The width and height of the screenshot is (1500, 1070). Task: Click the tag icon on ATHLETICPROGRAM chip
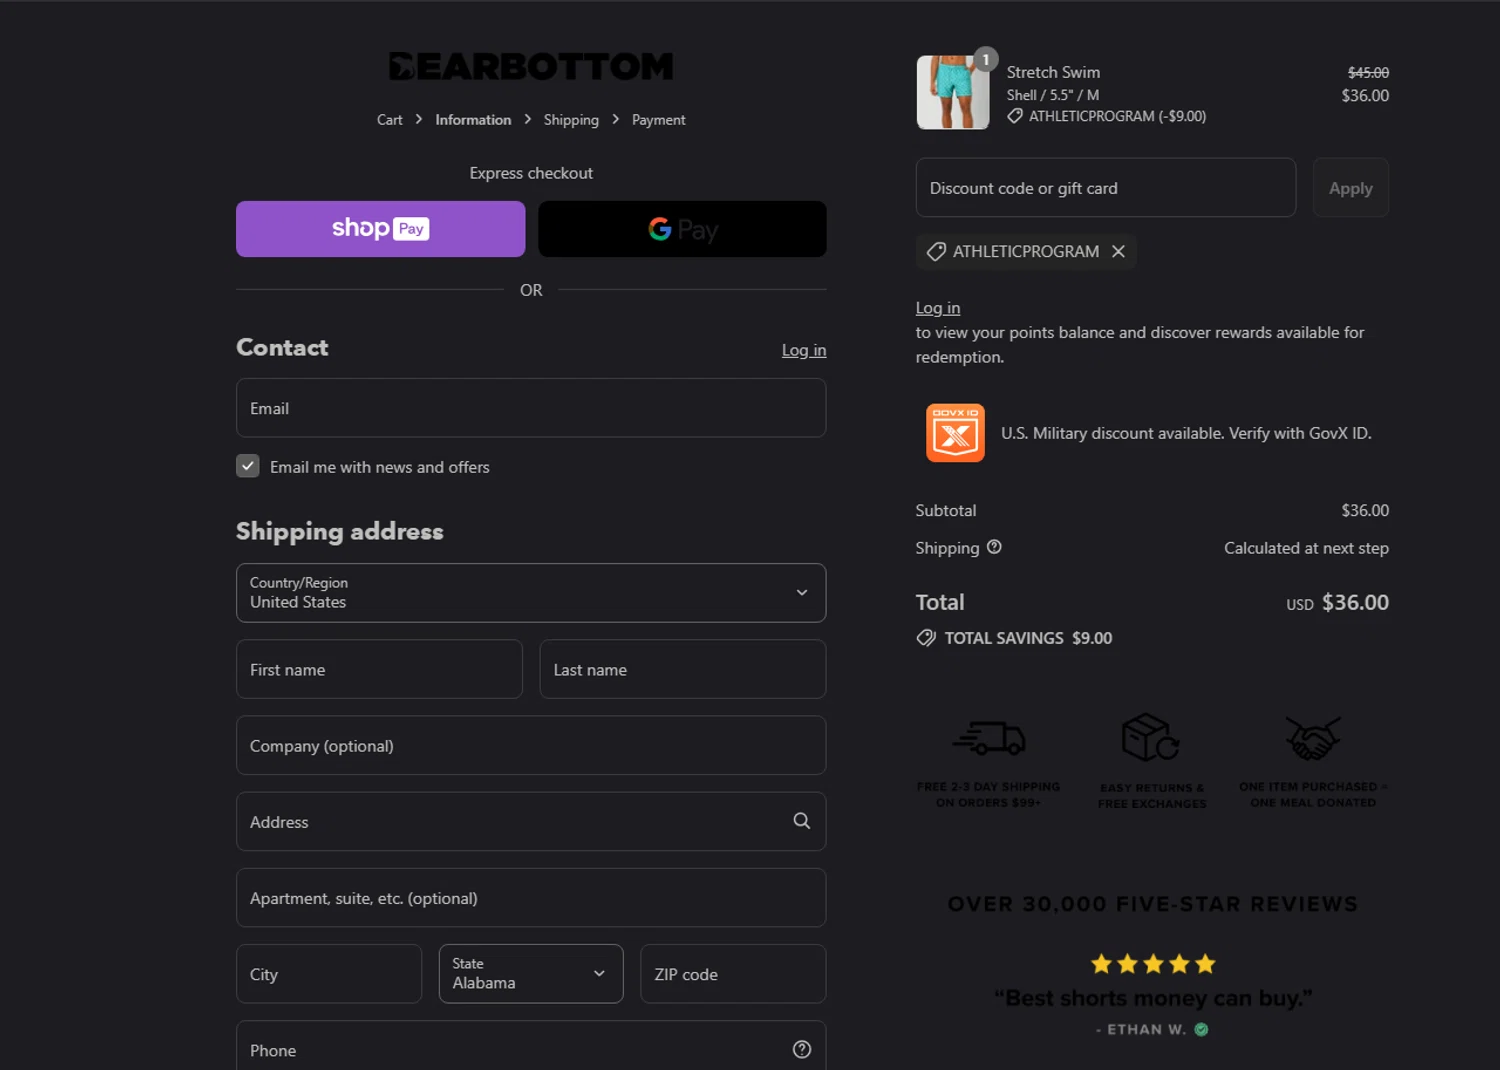[936, 252]
